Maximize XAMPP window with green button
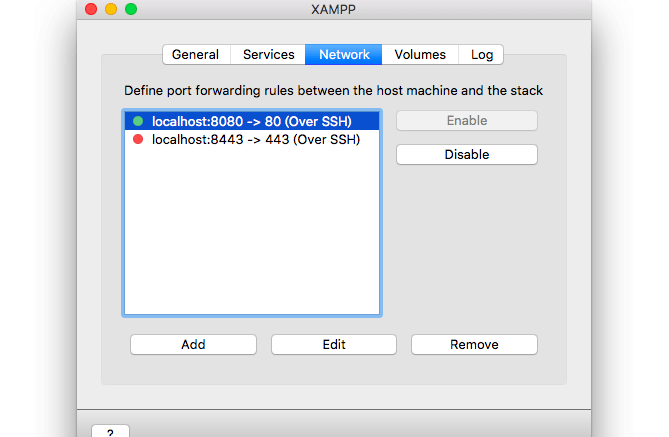 pyautogui.click(x=131, y=9)
